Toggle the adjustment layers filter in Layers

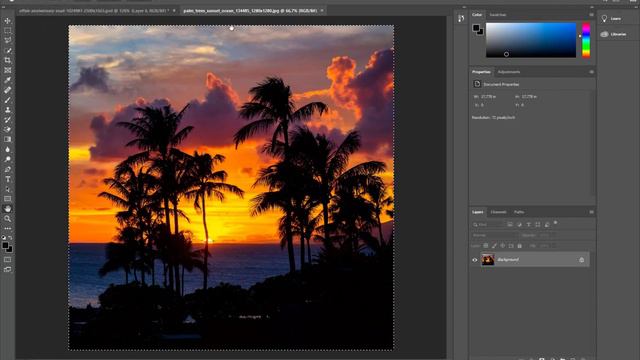click(519, 224)
